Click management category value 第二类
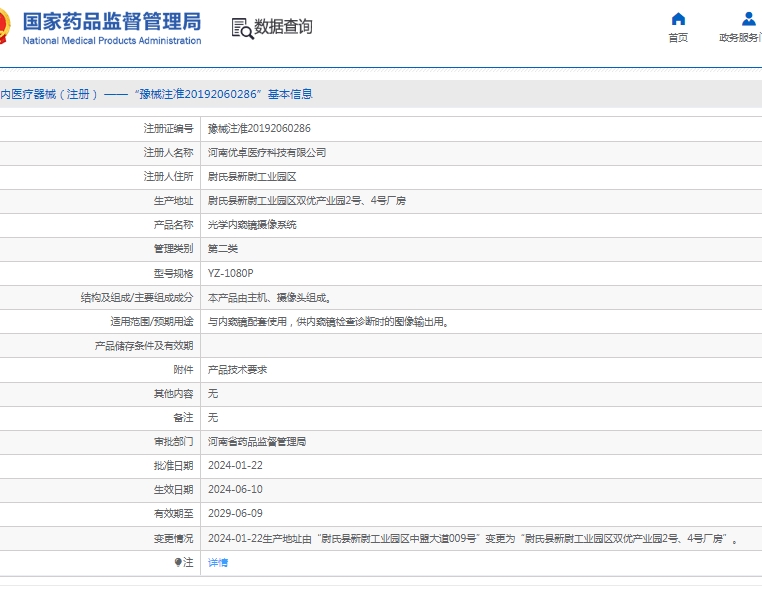 (x=223, y=249)
